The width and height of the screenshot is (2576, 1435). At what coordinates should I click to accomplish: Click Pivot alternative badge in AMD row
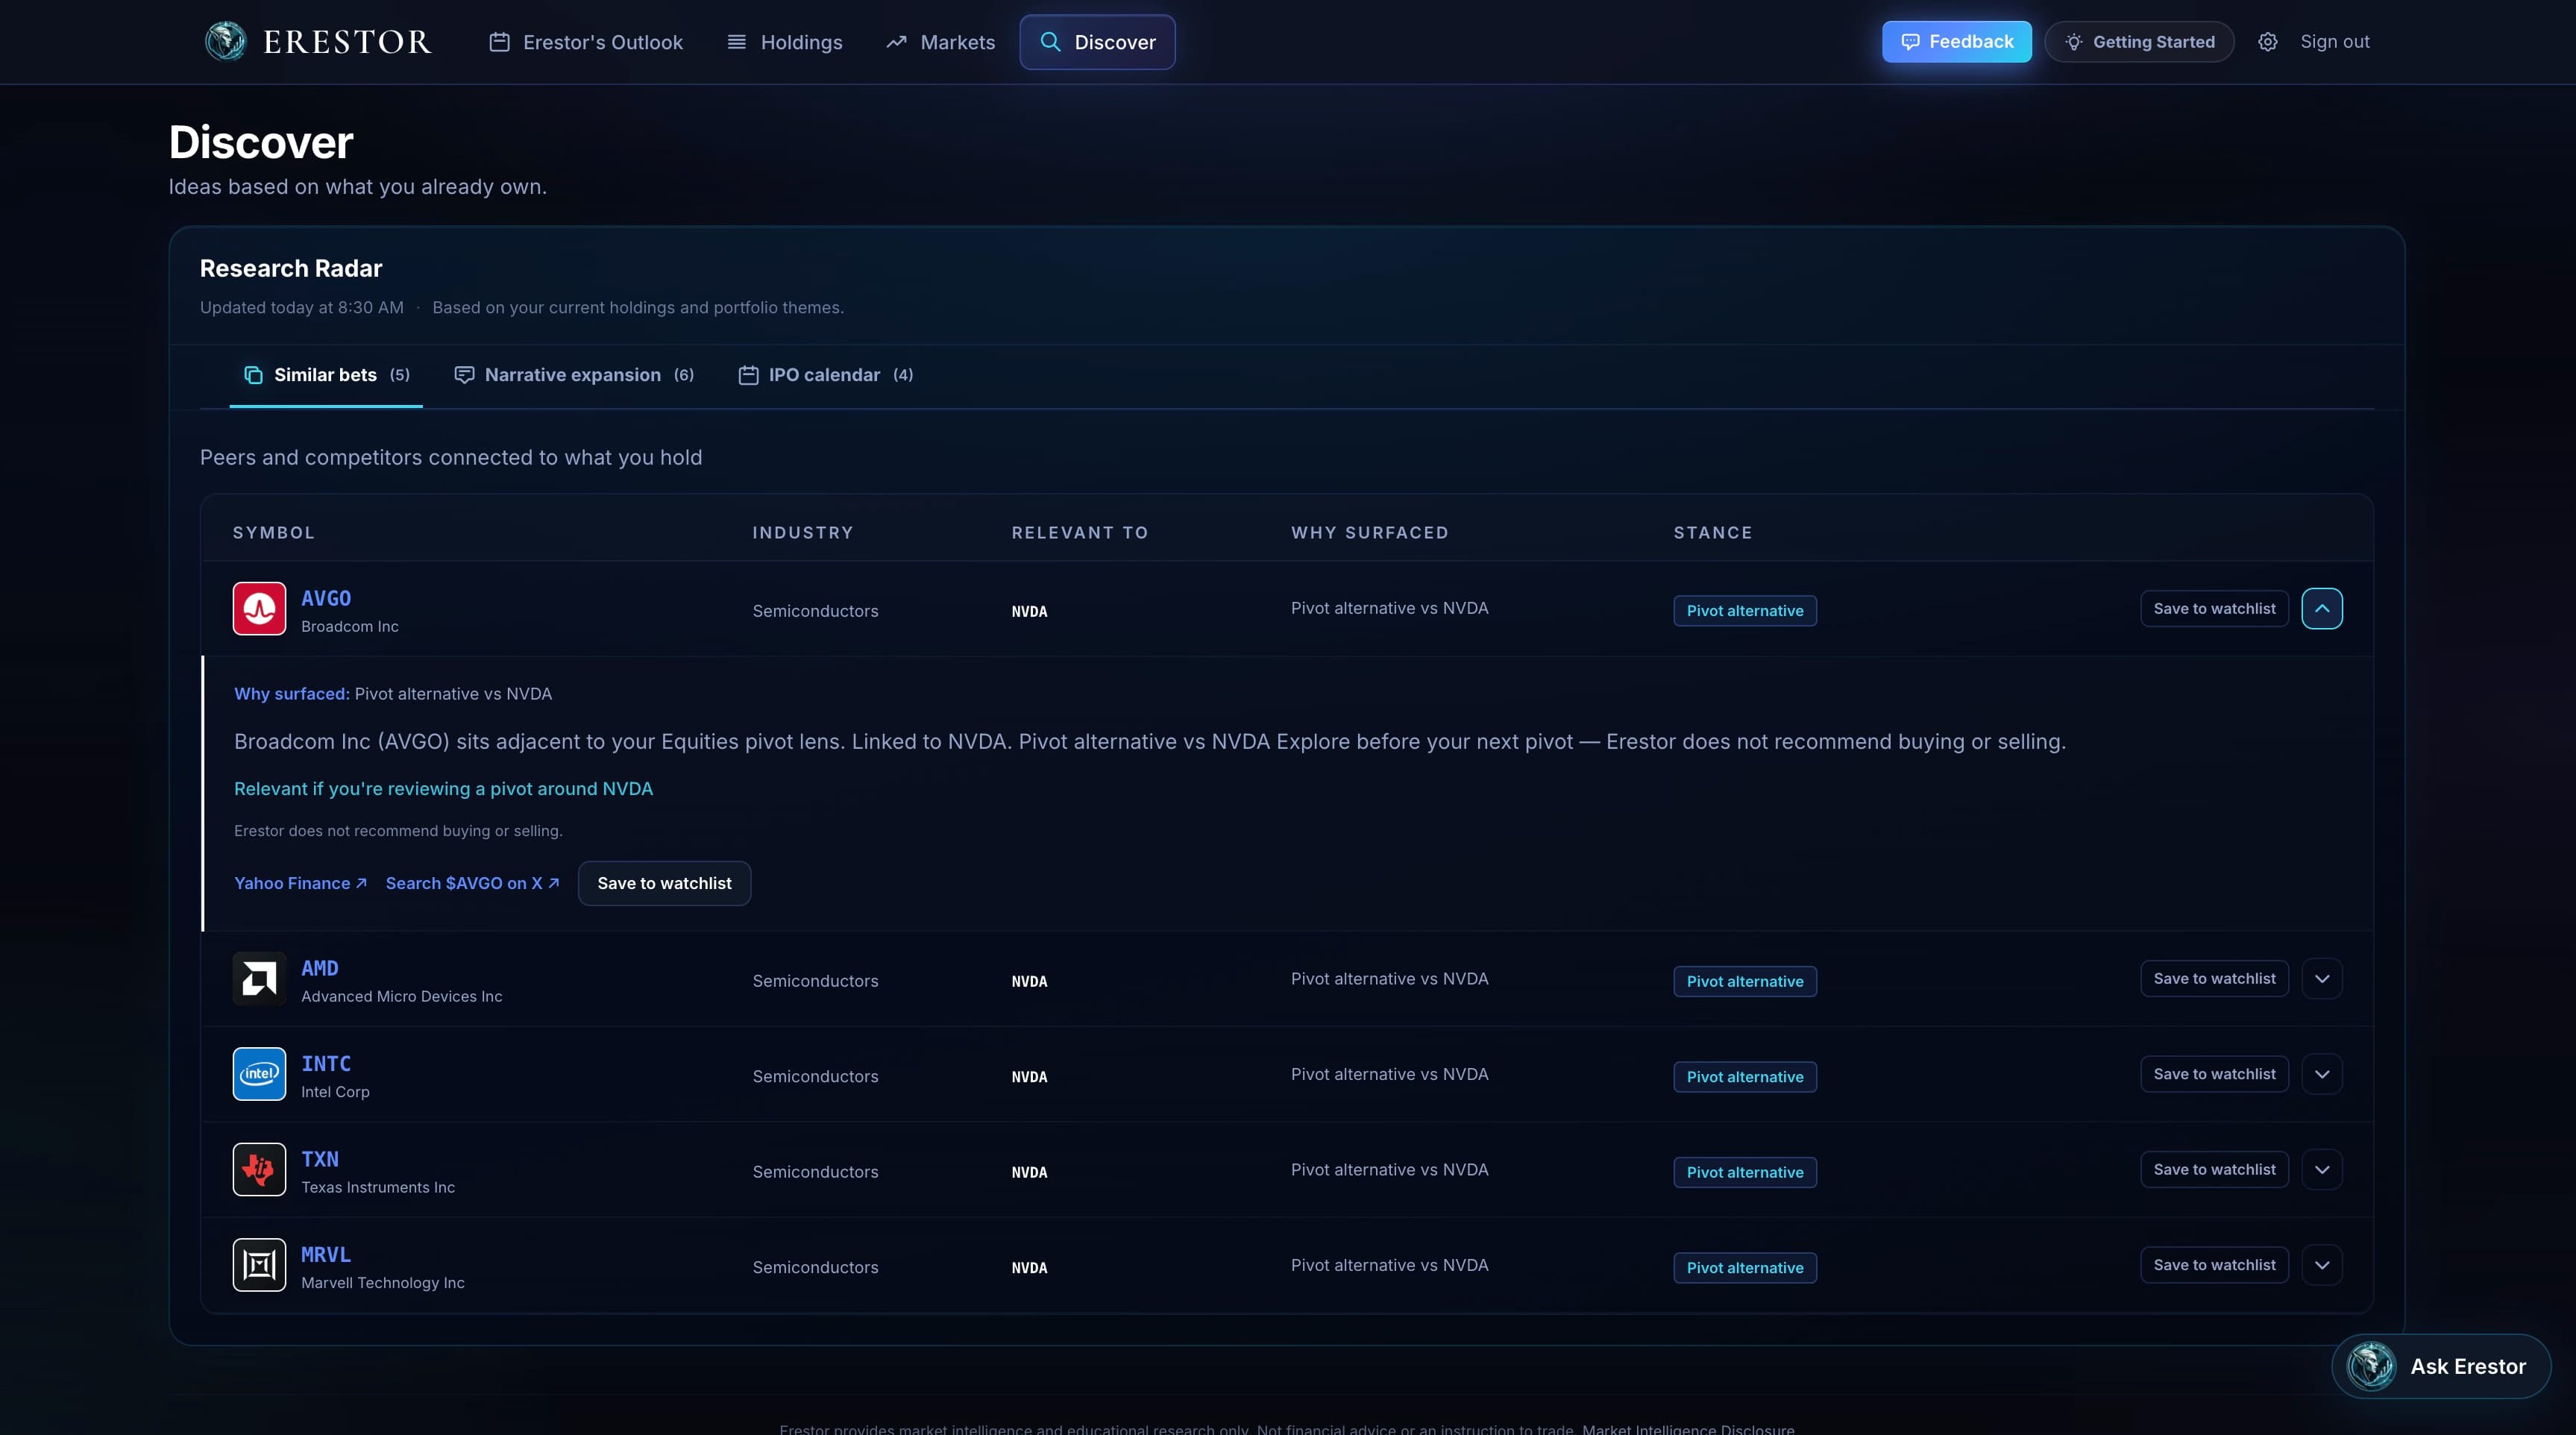pos(1745,981)
